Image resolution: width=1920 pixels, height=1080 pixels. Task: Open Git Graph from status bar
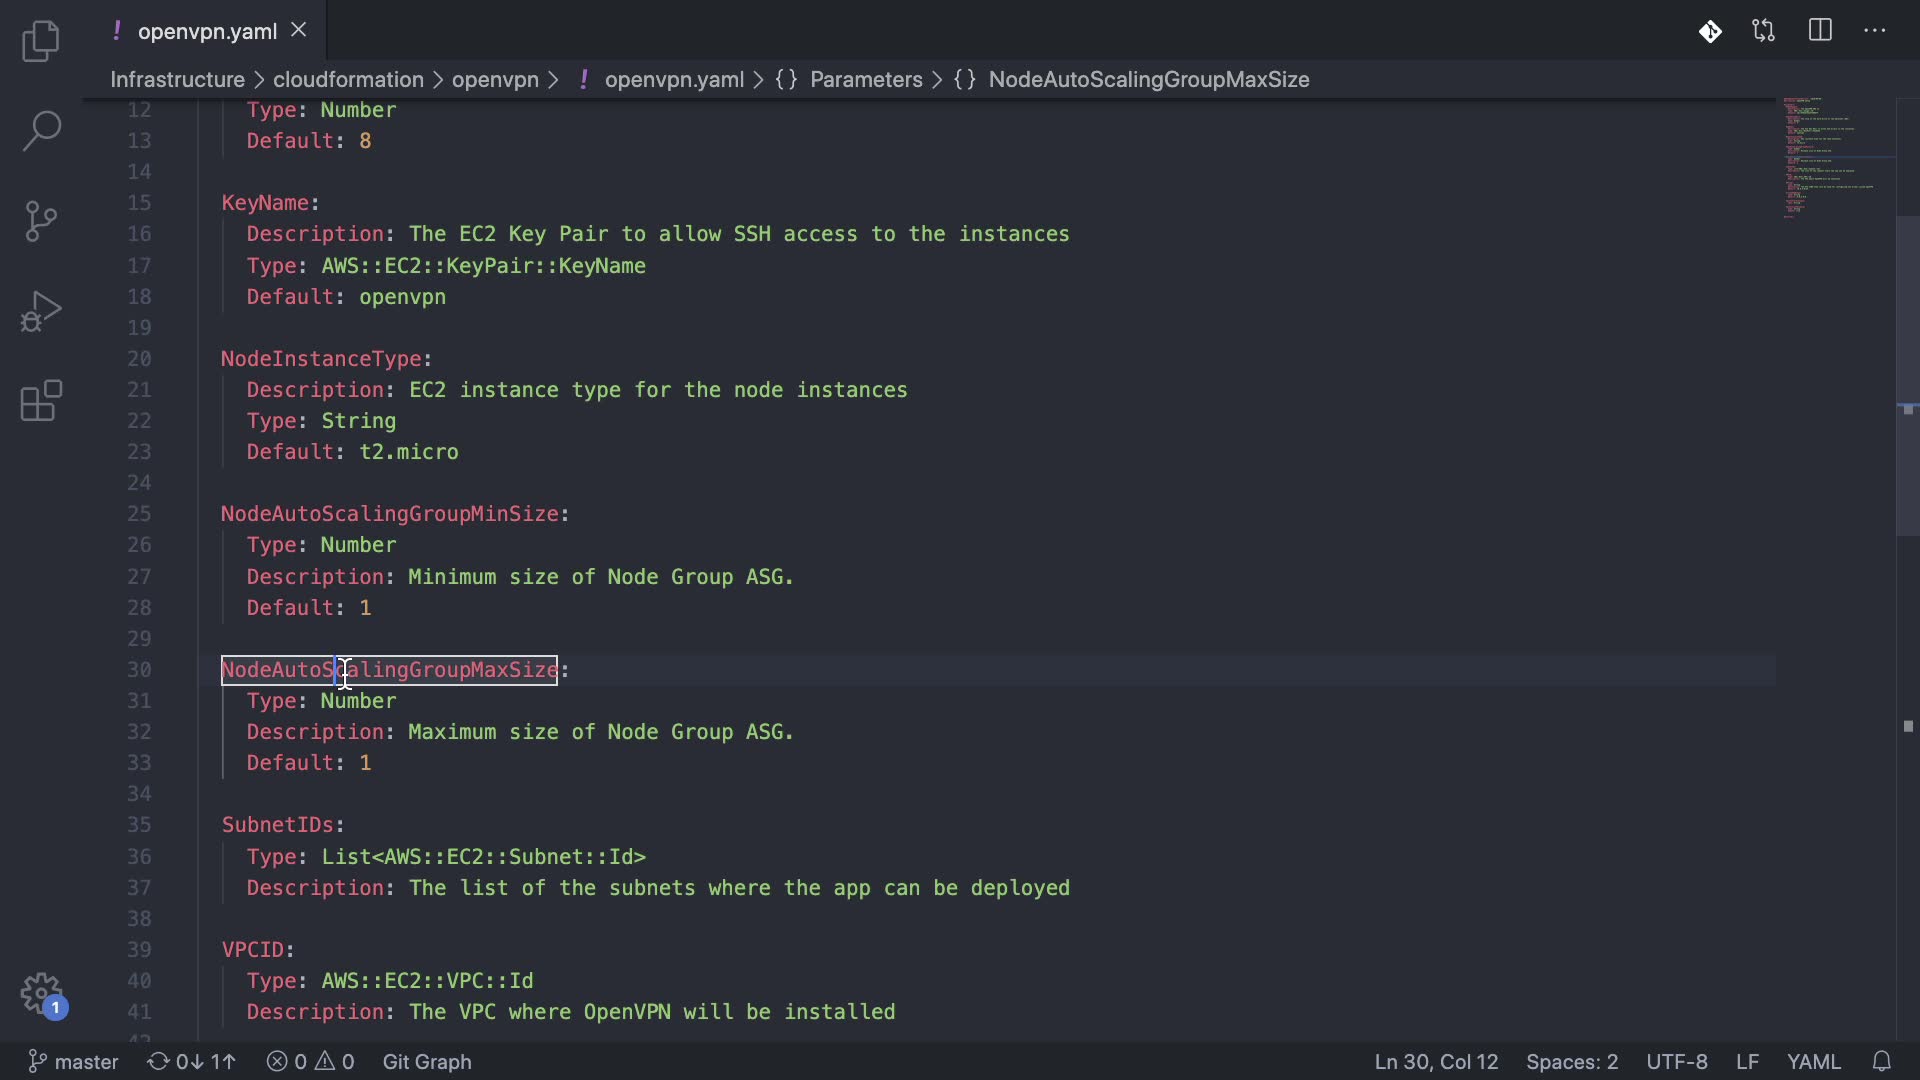point(427,1061)
